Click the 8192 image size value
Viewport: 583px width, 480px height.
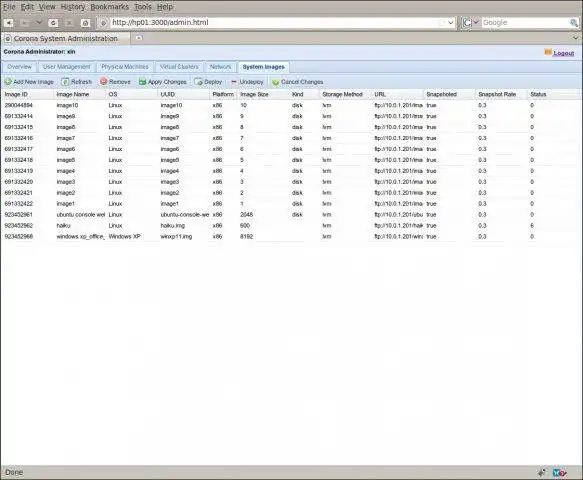[x=247, y=236]
